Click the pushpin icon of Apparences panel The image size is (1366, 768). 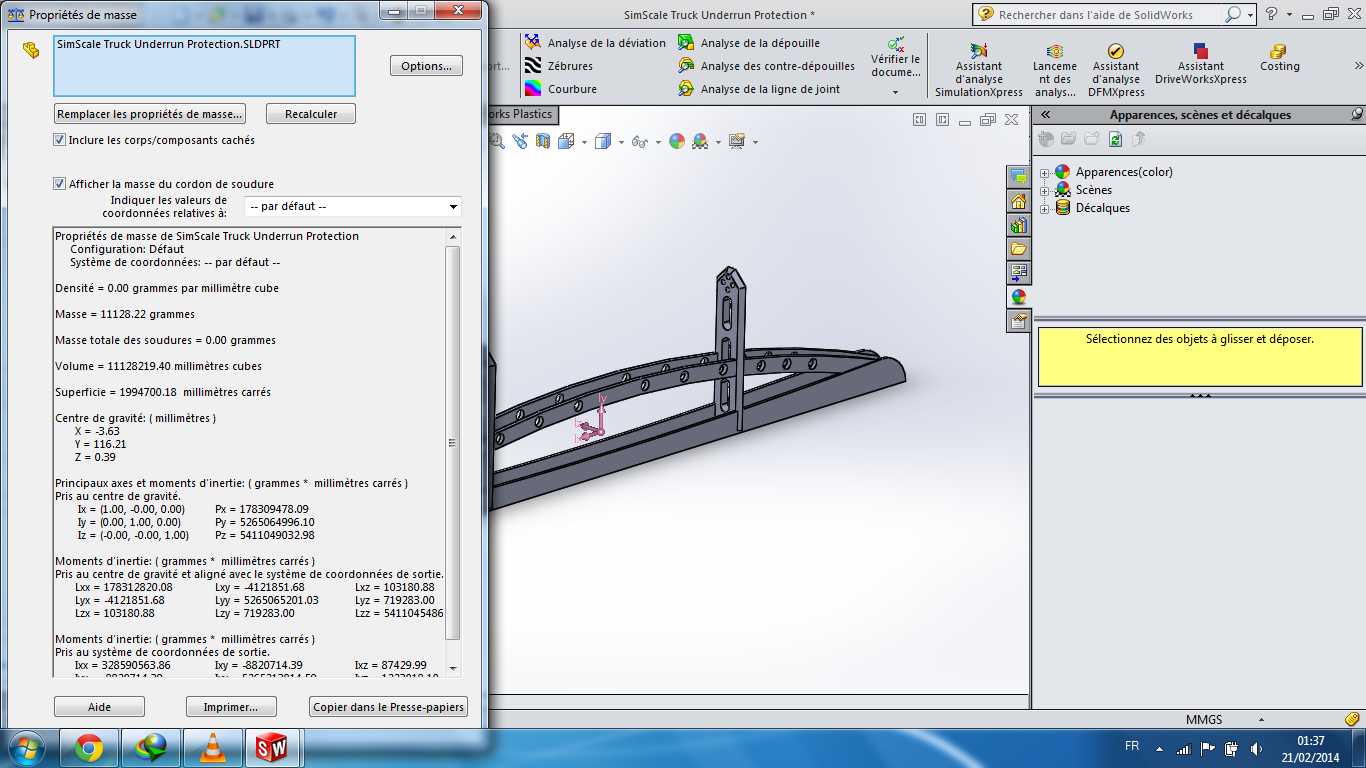pyautogui.click(x=1356, y=114)
